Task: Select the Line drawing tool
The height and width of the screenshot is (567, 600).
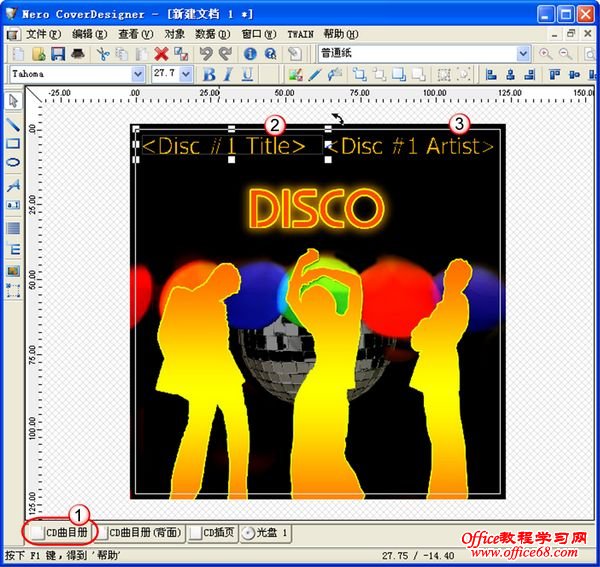Action: [13, 125]
